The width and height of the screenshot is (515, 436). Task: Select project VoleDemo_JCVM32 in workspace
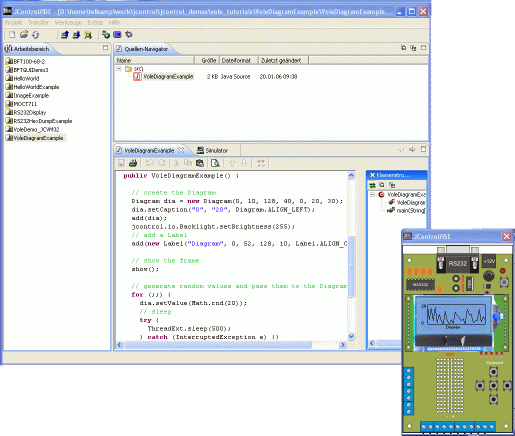(x=33, y=129)
